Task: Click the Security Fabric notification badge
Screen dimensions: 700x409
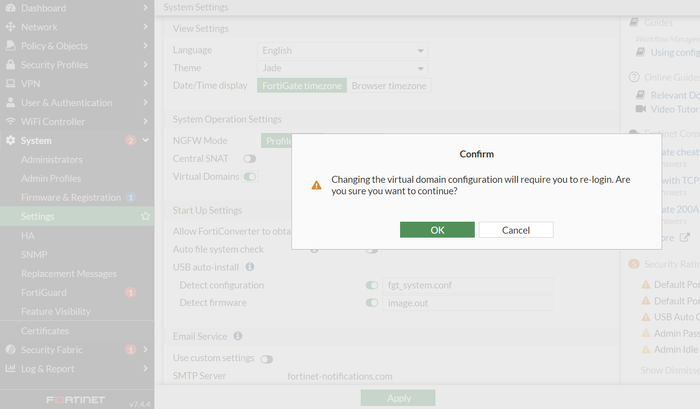Action: [131, 350]
